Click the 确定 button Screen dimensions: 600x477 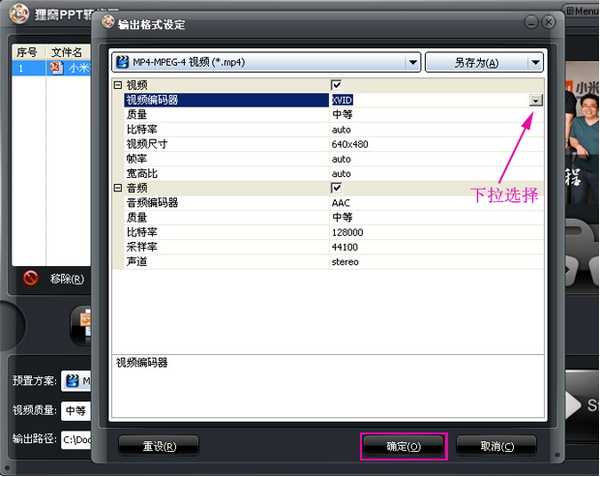pyautogui.click(x=403, y=445)
